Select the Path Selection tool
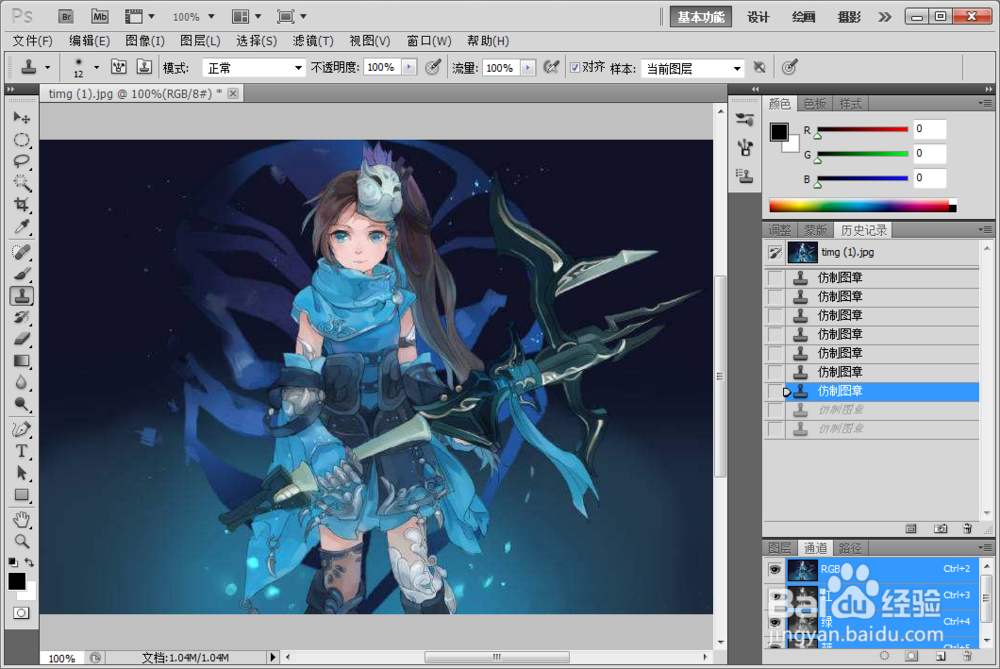The width and height of the screenshot is (1000, 669). [x=22, y=473]
